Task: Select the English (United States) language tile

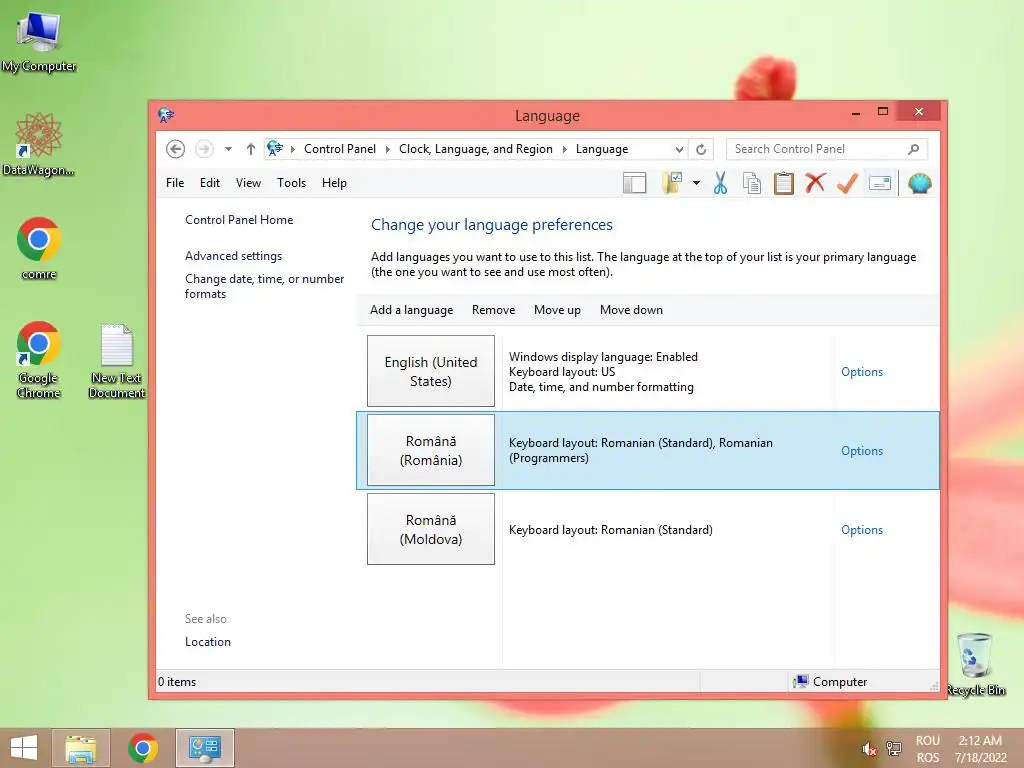Action: 431,371
